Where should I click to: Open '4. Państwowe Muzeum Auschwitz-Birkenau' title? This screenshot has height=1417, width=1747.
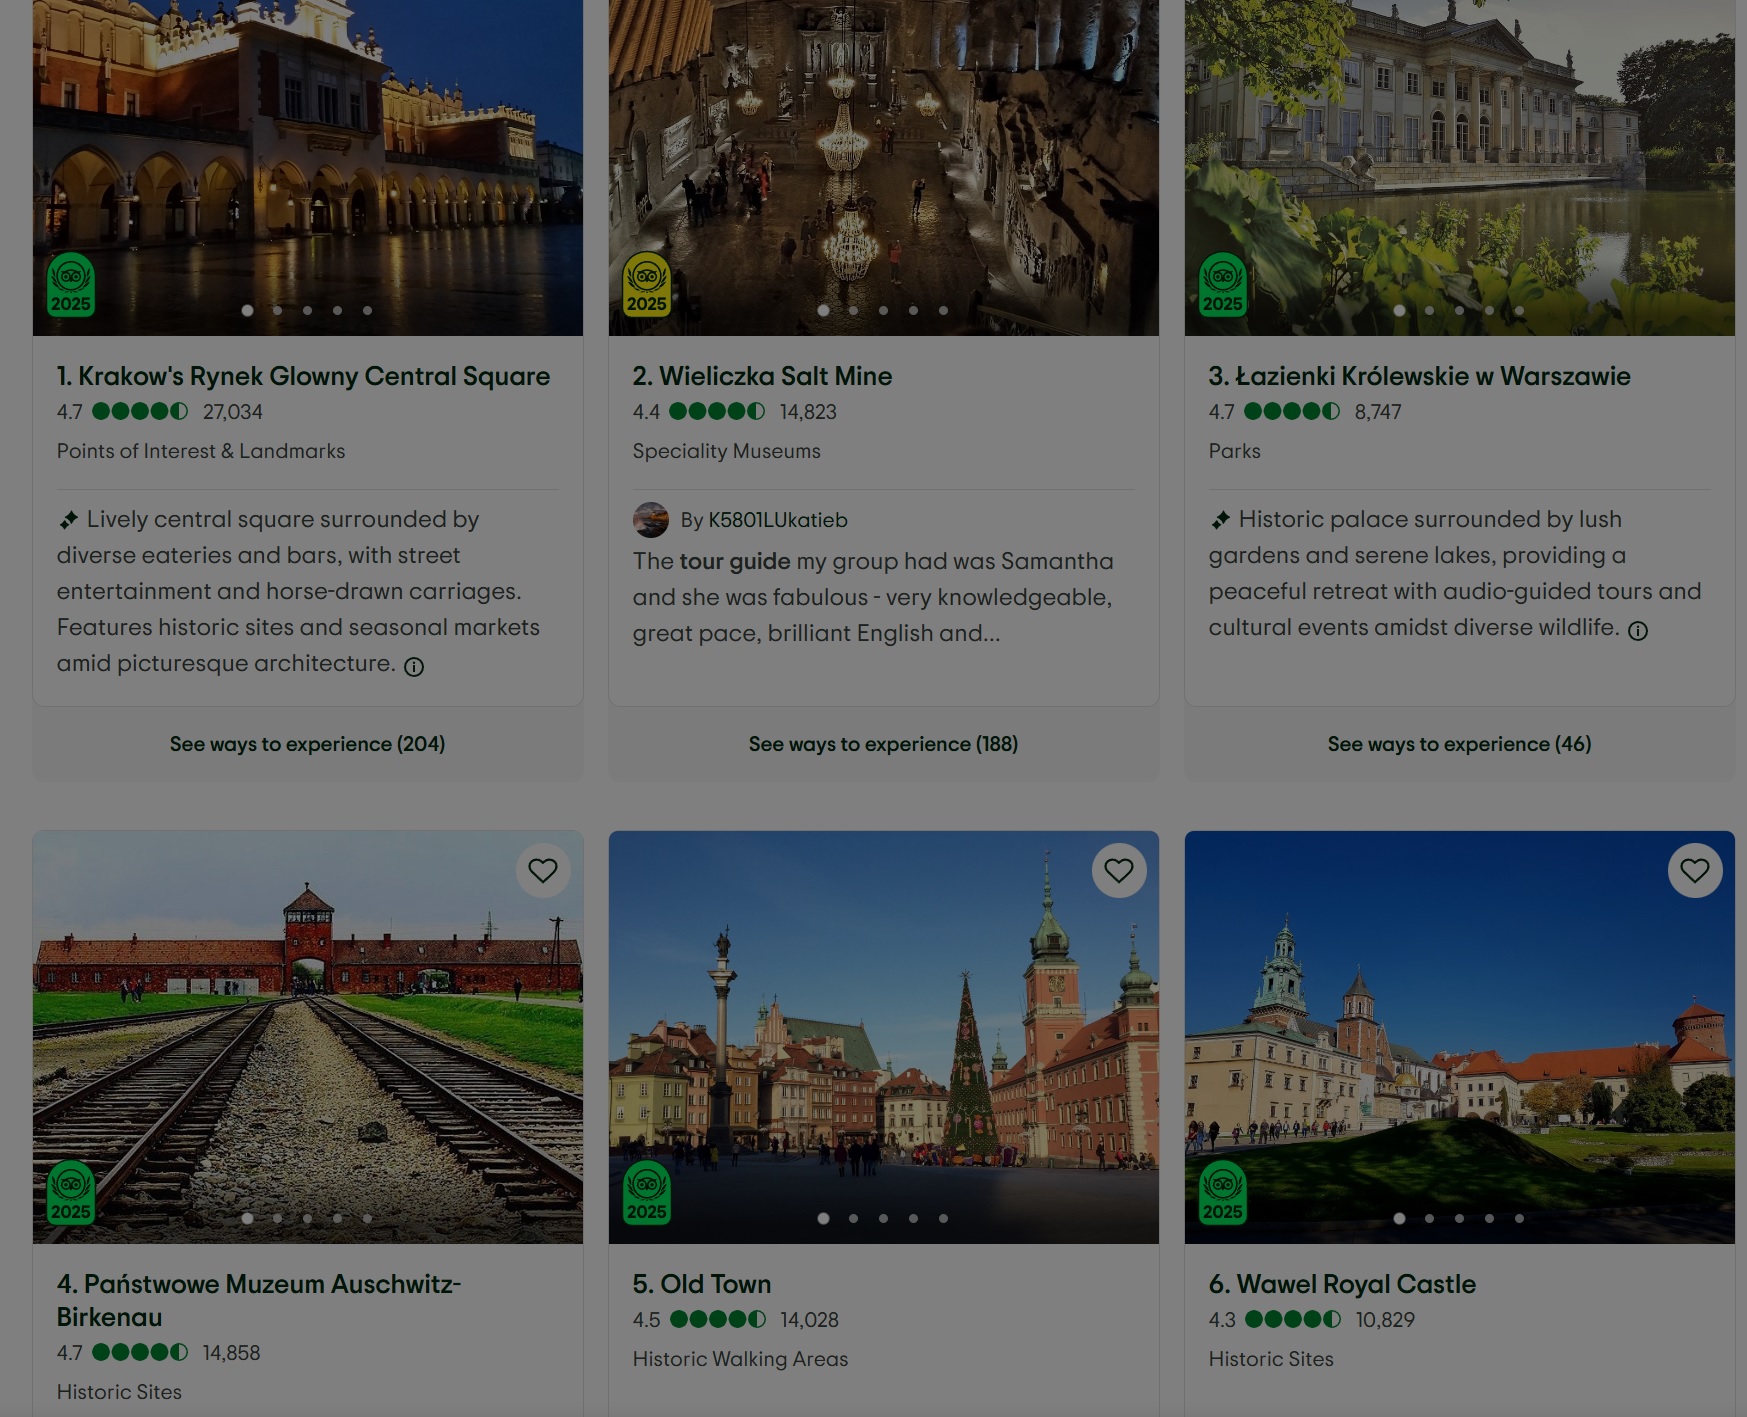tap(259, 1300)
